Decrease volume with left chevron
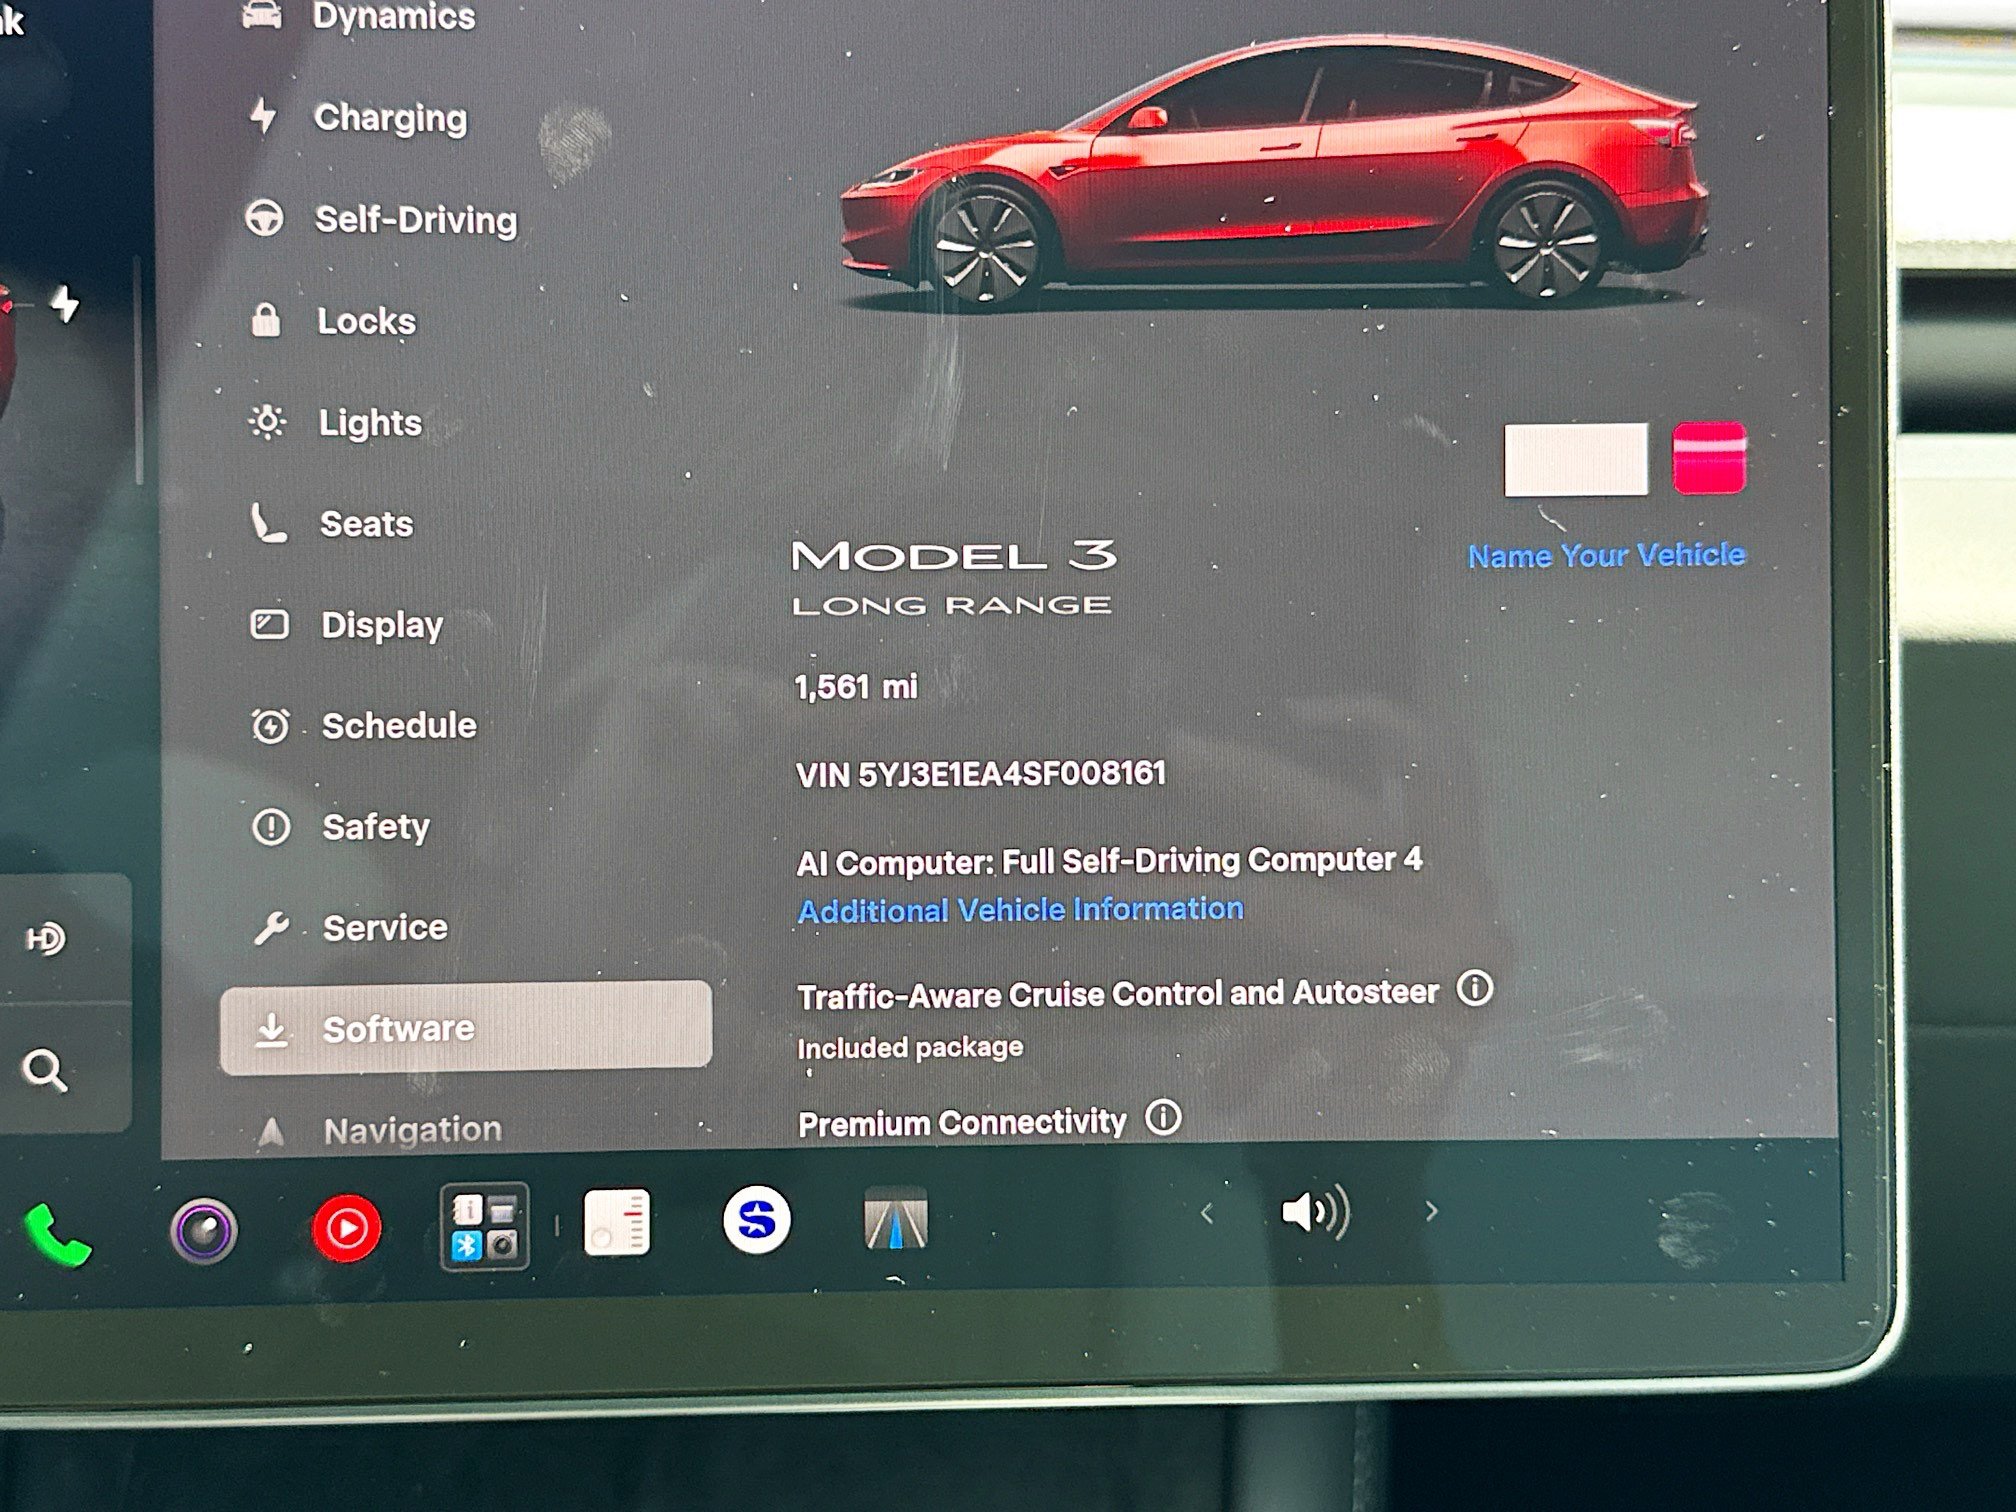 (1207, 1214)
